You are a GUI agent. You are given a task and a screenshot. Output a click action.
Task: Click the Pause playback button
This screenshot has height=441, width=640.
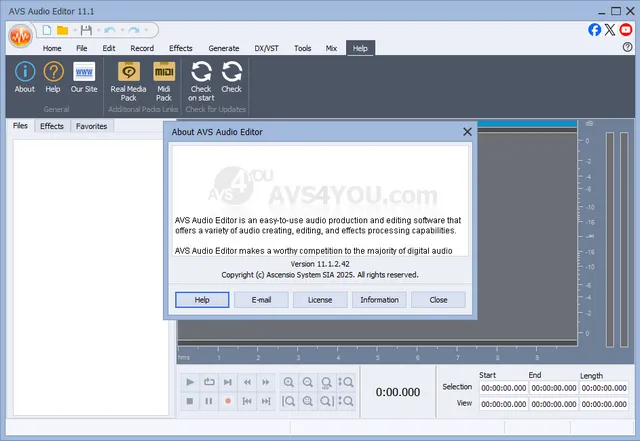209,401
